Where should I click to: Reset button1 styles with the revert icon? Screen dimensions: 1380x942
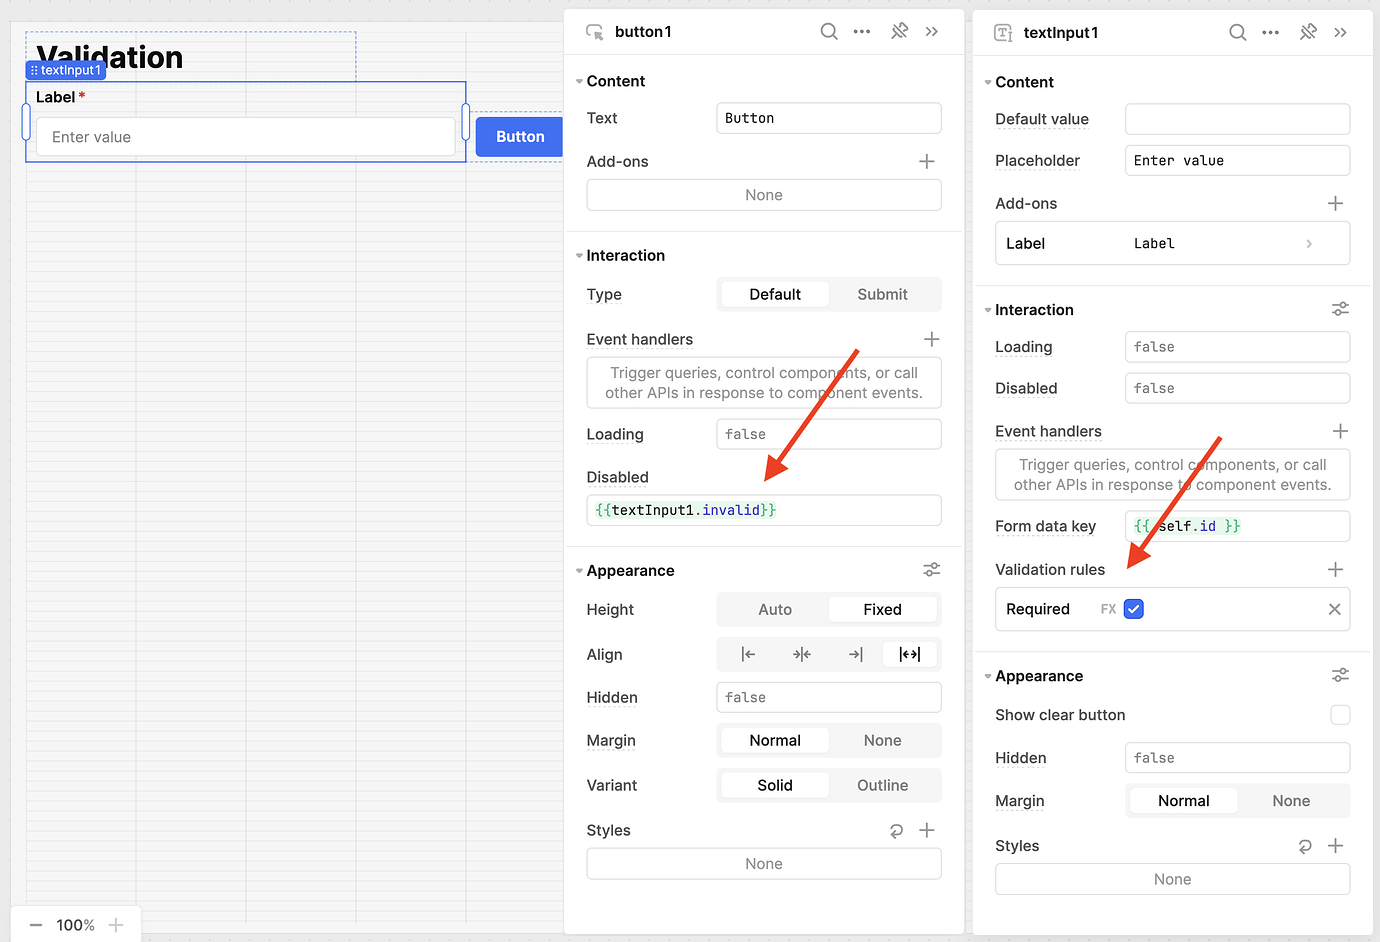click(x=896, y=830)
